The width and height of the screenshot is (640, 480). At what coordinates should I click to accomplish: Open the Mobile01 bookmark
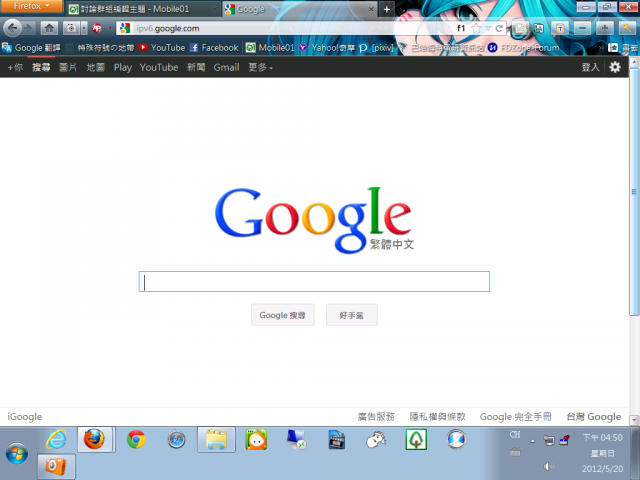click(270, 48)
